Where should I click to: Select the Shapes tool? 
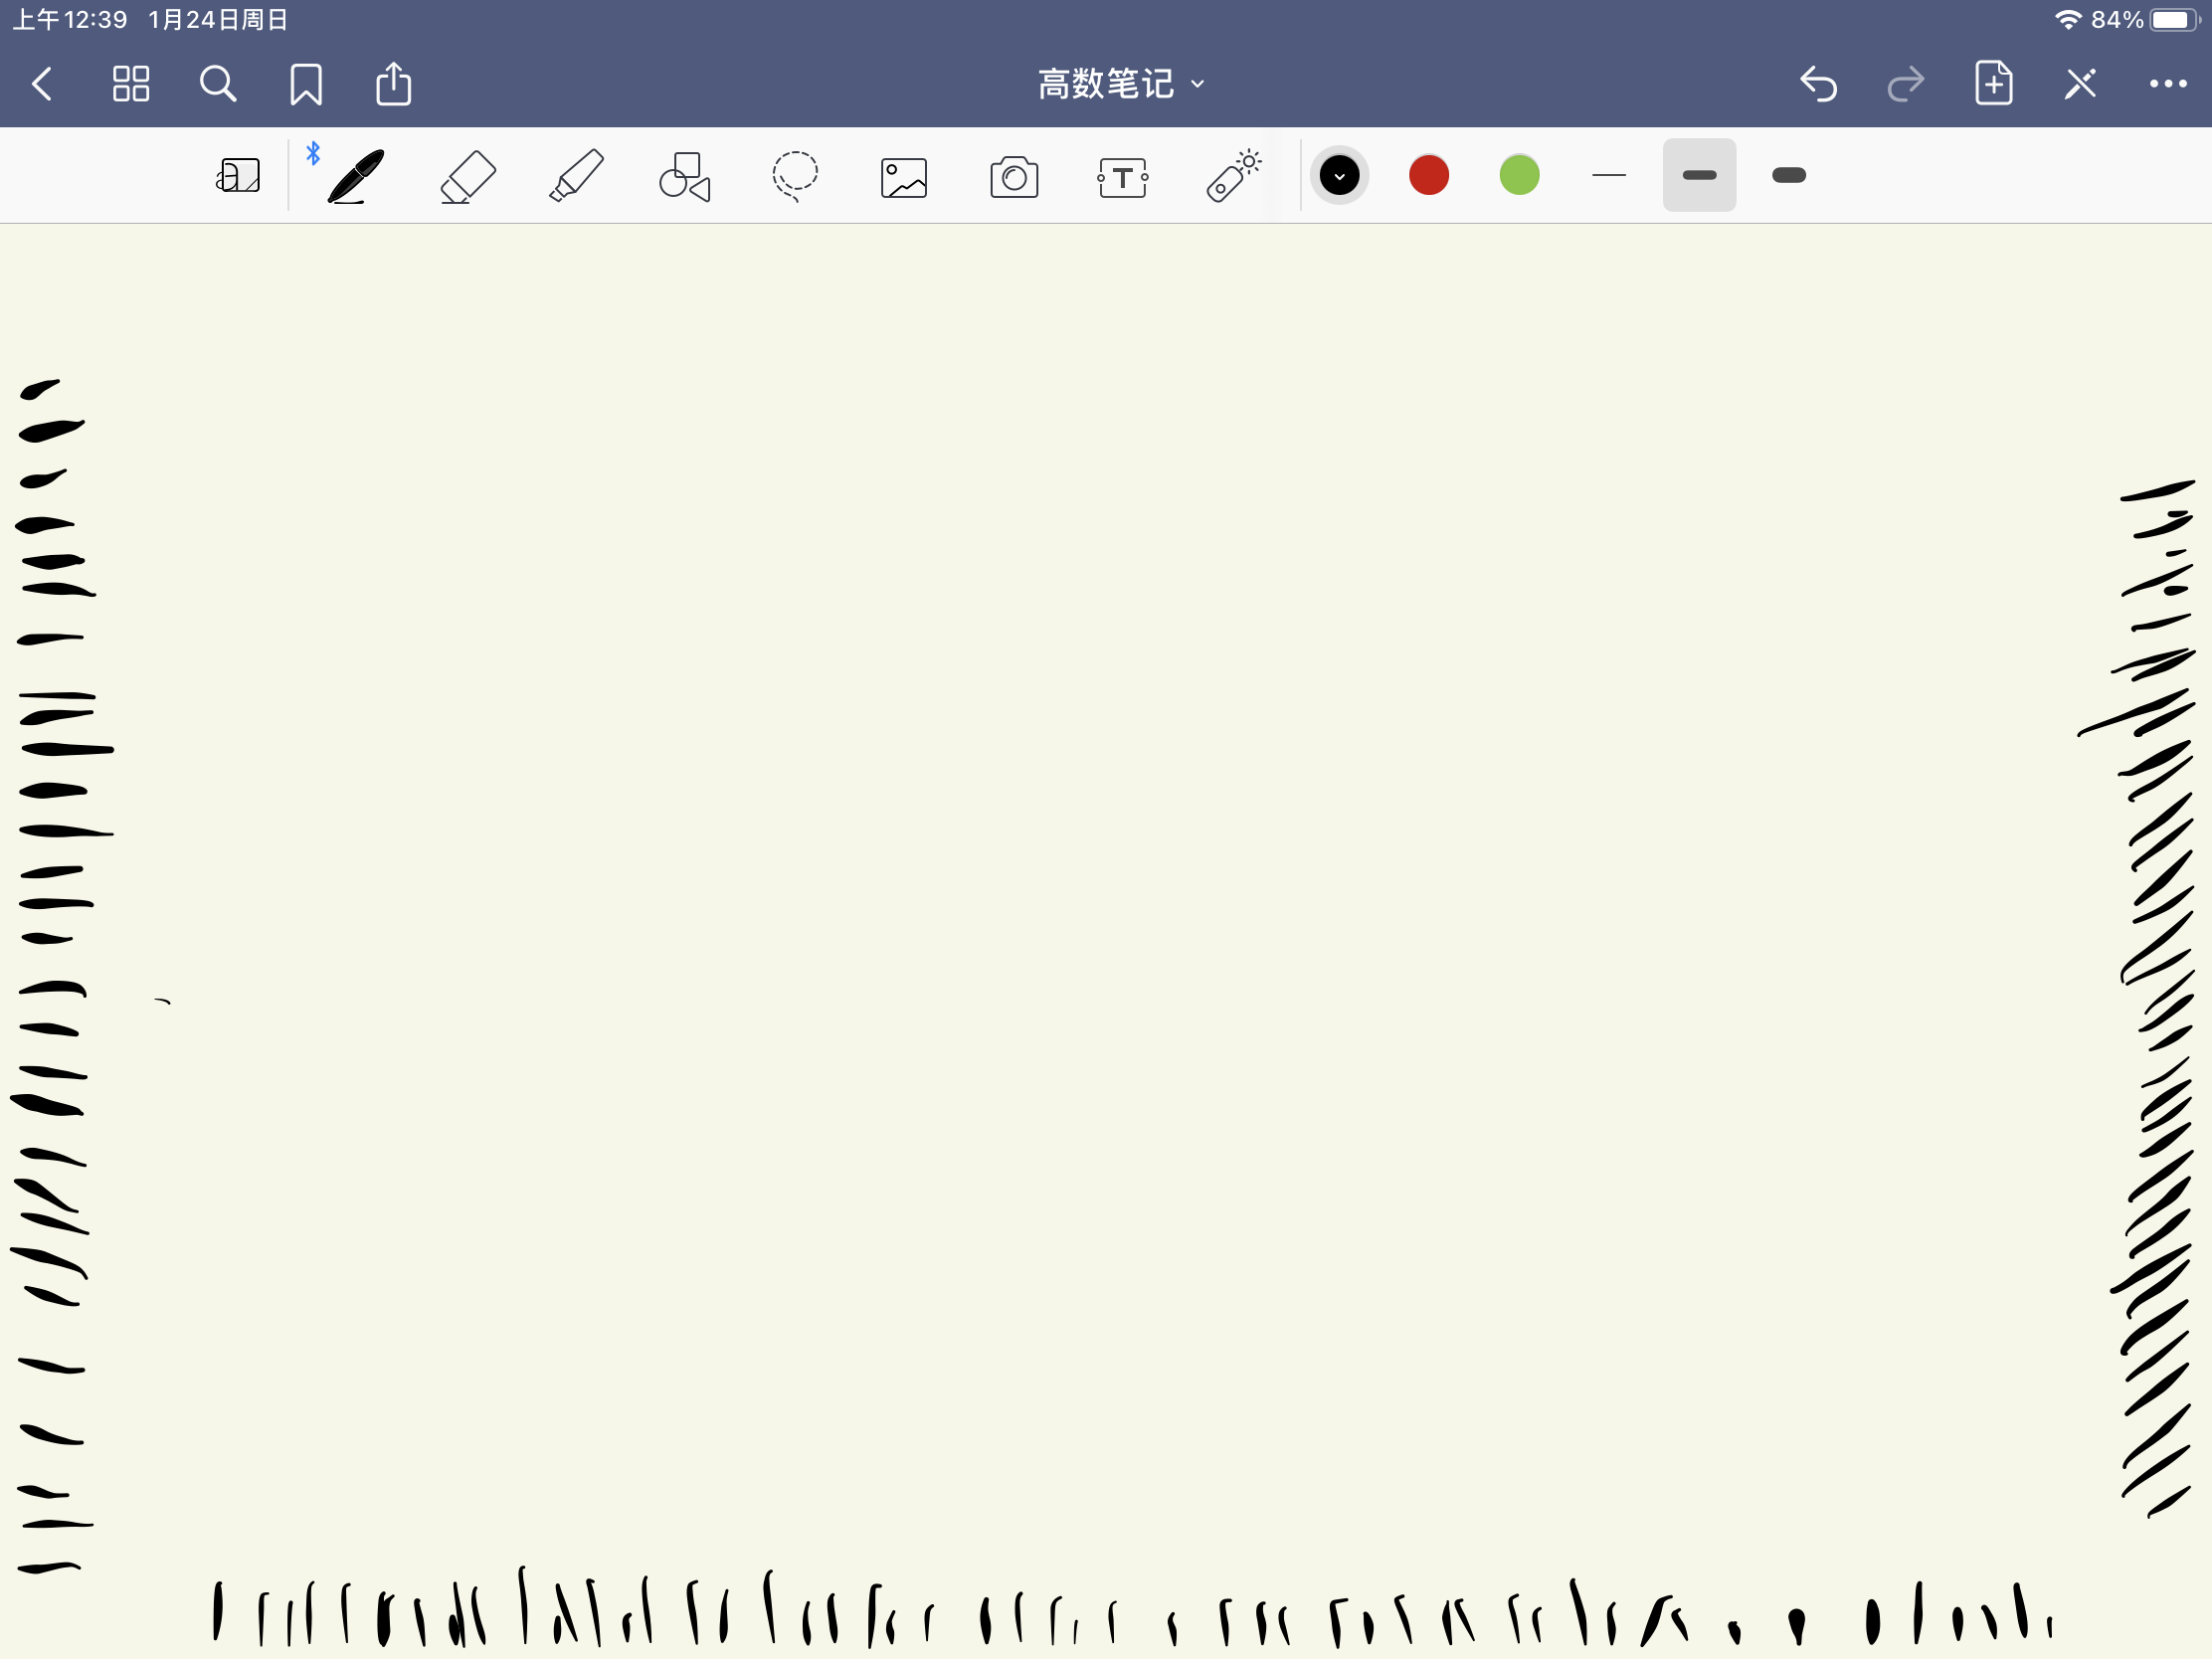pos(685,177)
